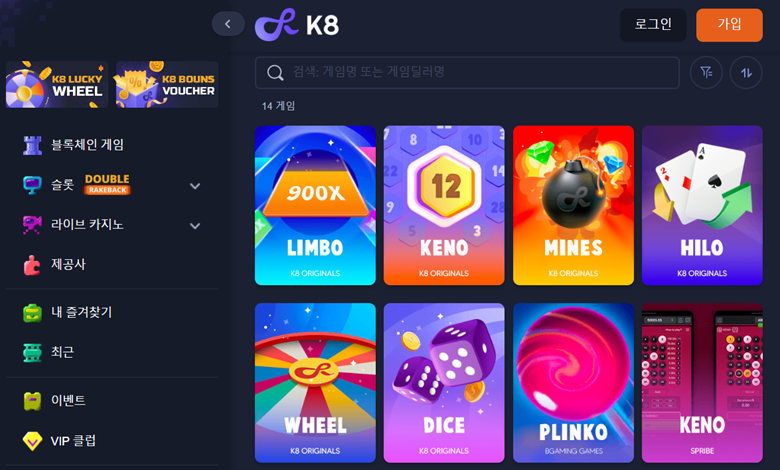This screenshot has width=780, height=470.
Task: Click the 제공사 puzzle piece icon
Action: click(x=32, y=265)
